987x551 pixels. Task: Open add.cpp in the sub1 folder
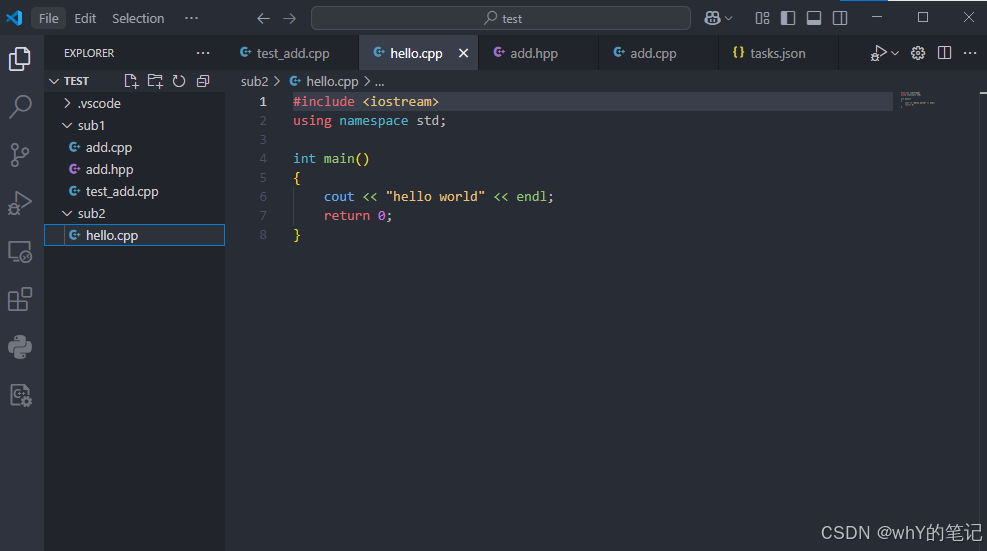tap(135, 147)
